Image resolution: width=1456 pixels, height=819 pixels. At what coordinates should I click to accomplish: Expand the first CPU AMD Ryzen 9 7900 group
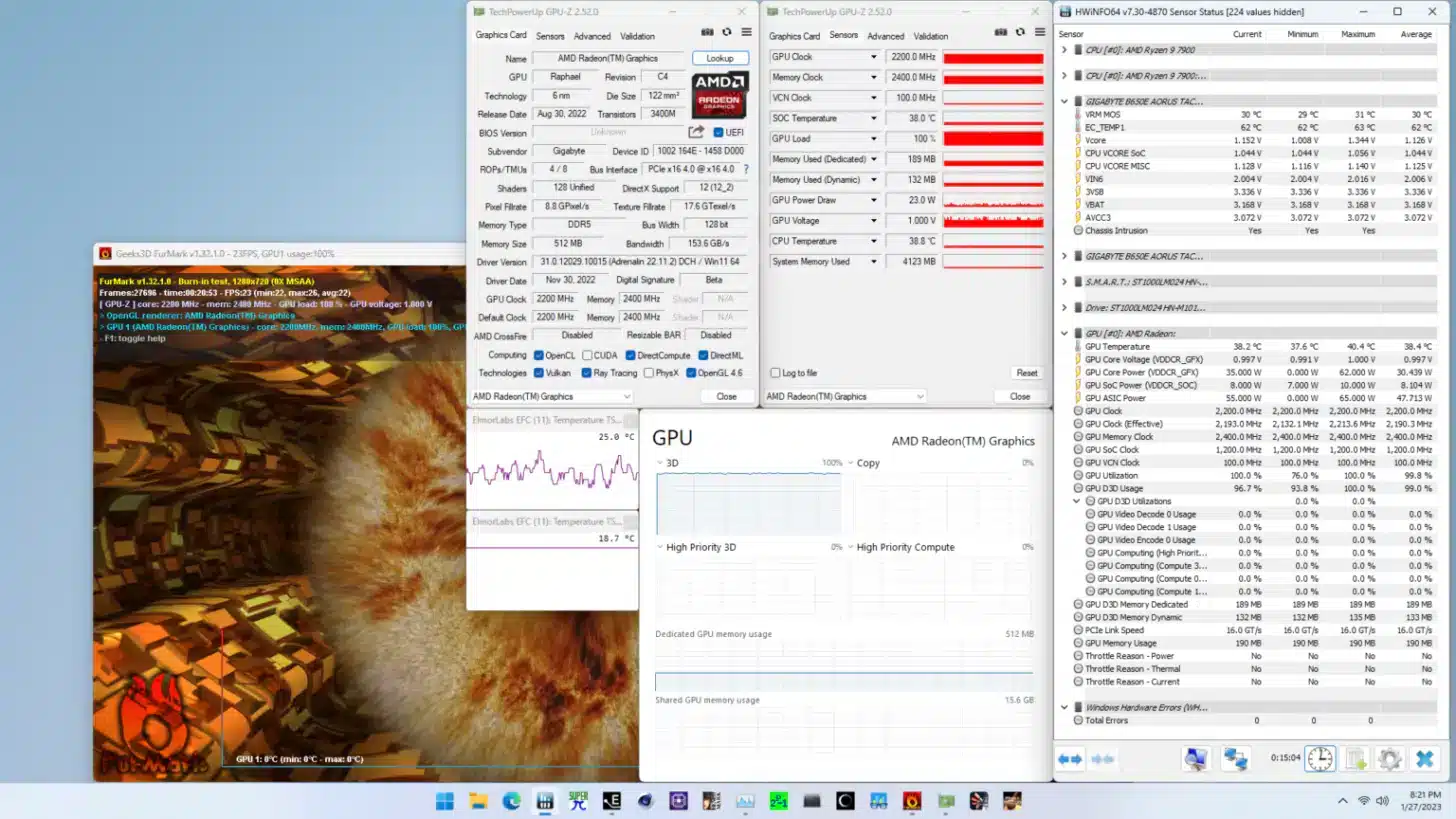point(1064,50)
